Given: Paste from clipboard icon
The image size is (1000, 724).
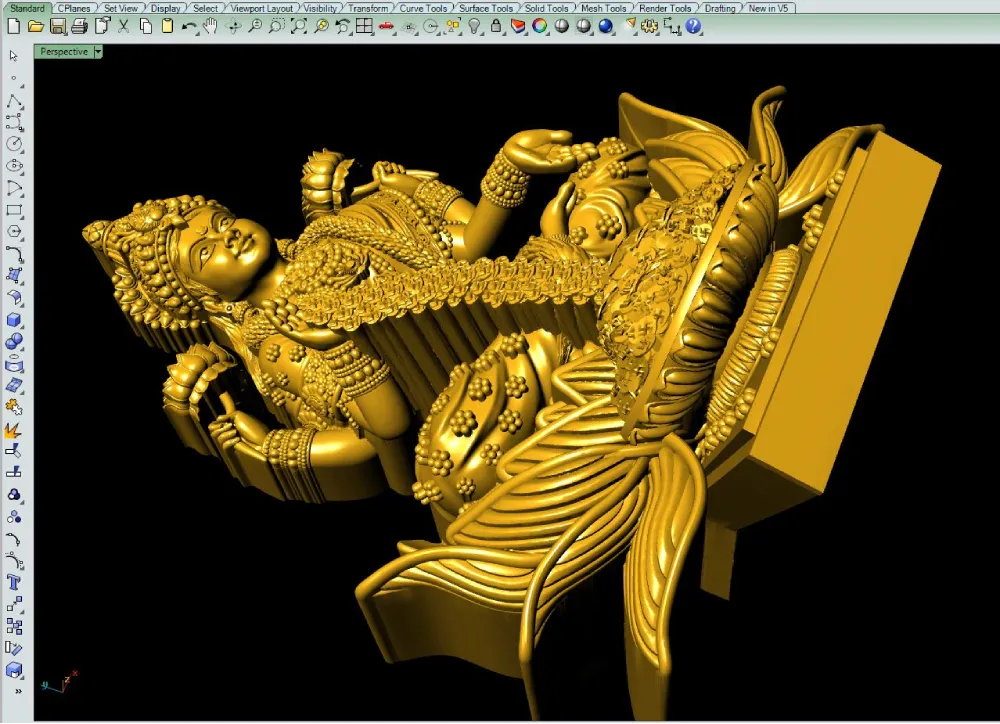Looking at the screenshot, I should coord(168,26).
